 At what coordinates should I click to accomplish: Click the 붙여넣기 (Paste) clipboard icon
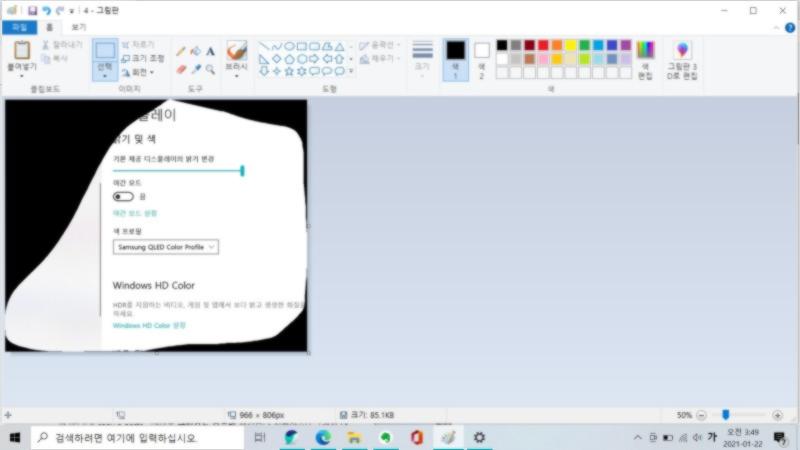(x=22, y=51)
